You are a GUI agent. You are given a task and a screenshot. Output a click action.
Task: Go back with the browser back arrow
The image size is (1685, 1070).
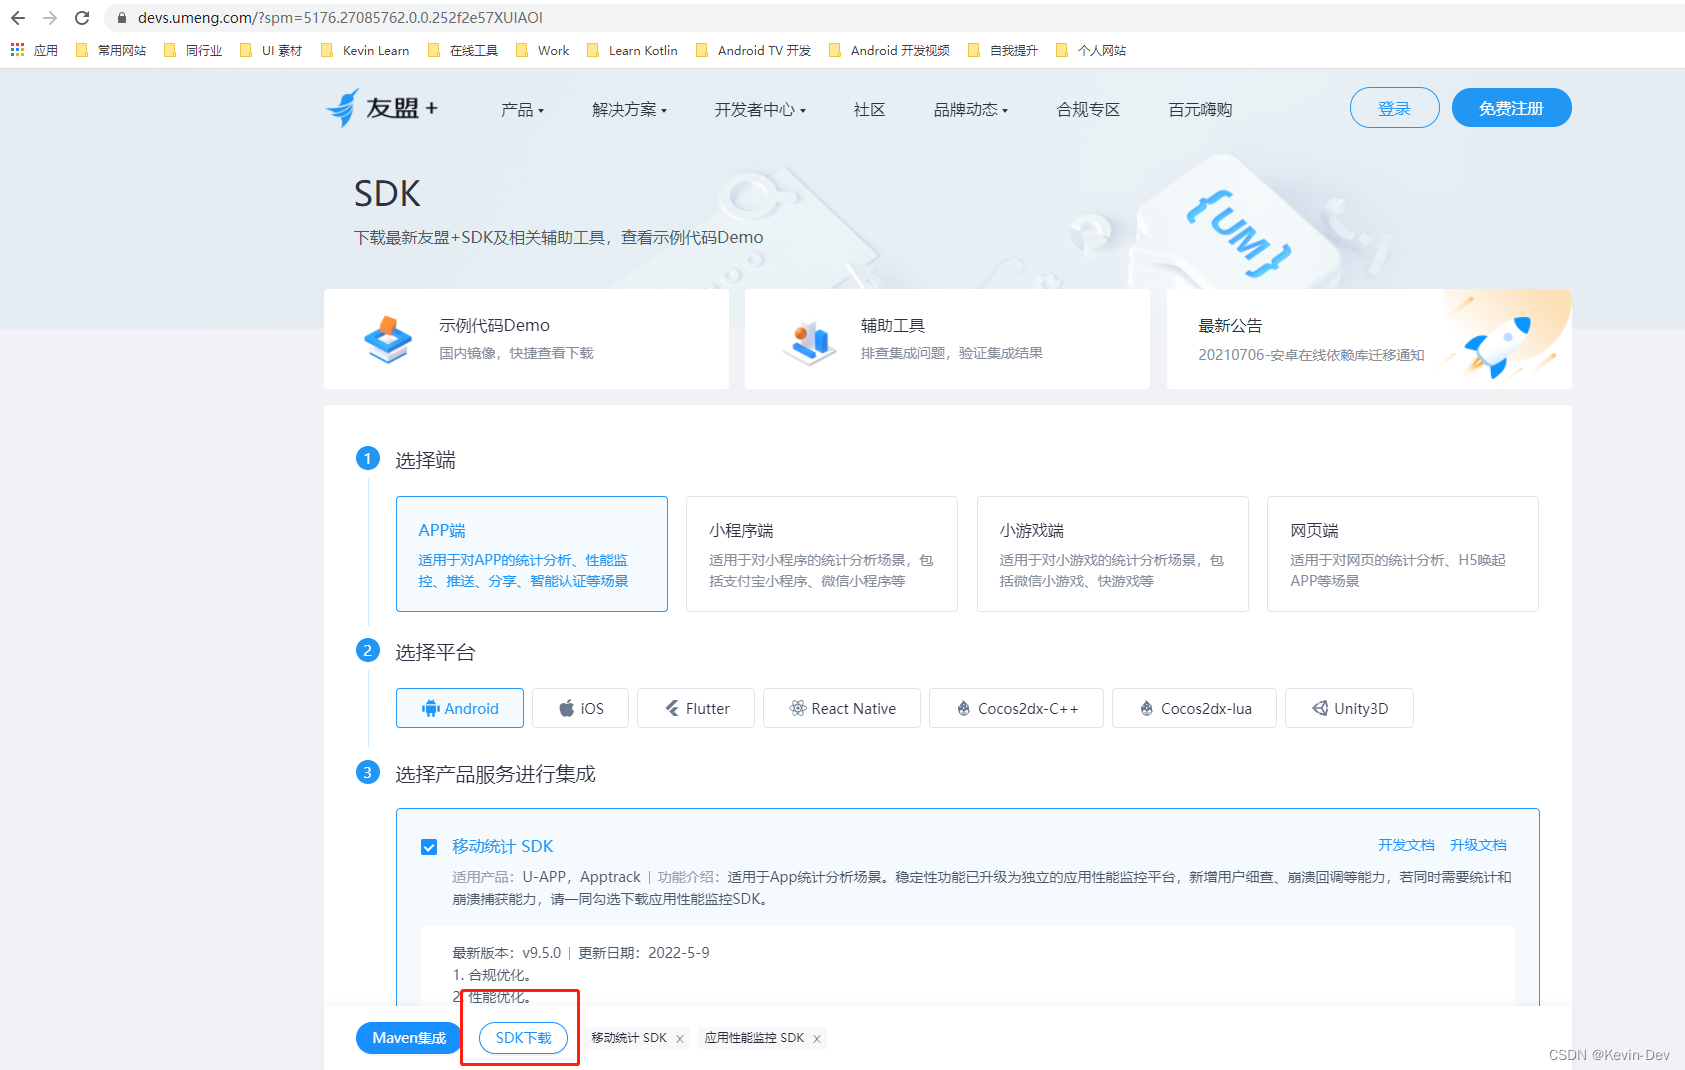coord(18,18)
